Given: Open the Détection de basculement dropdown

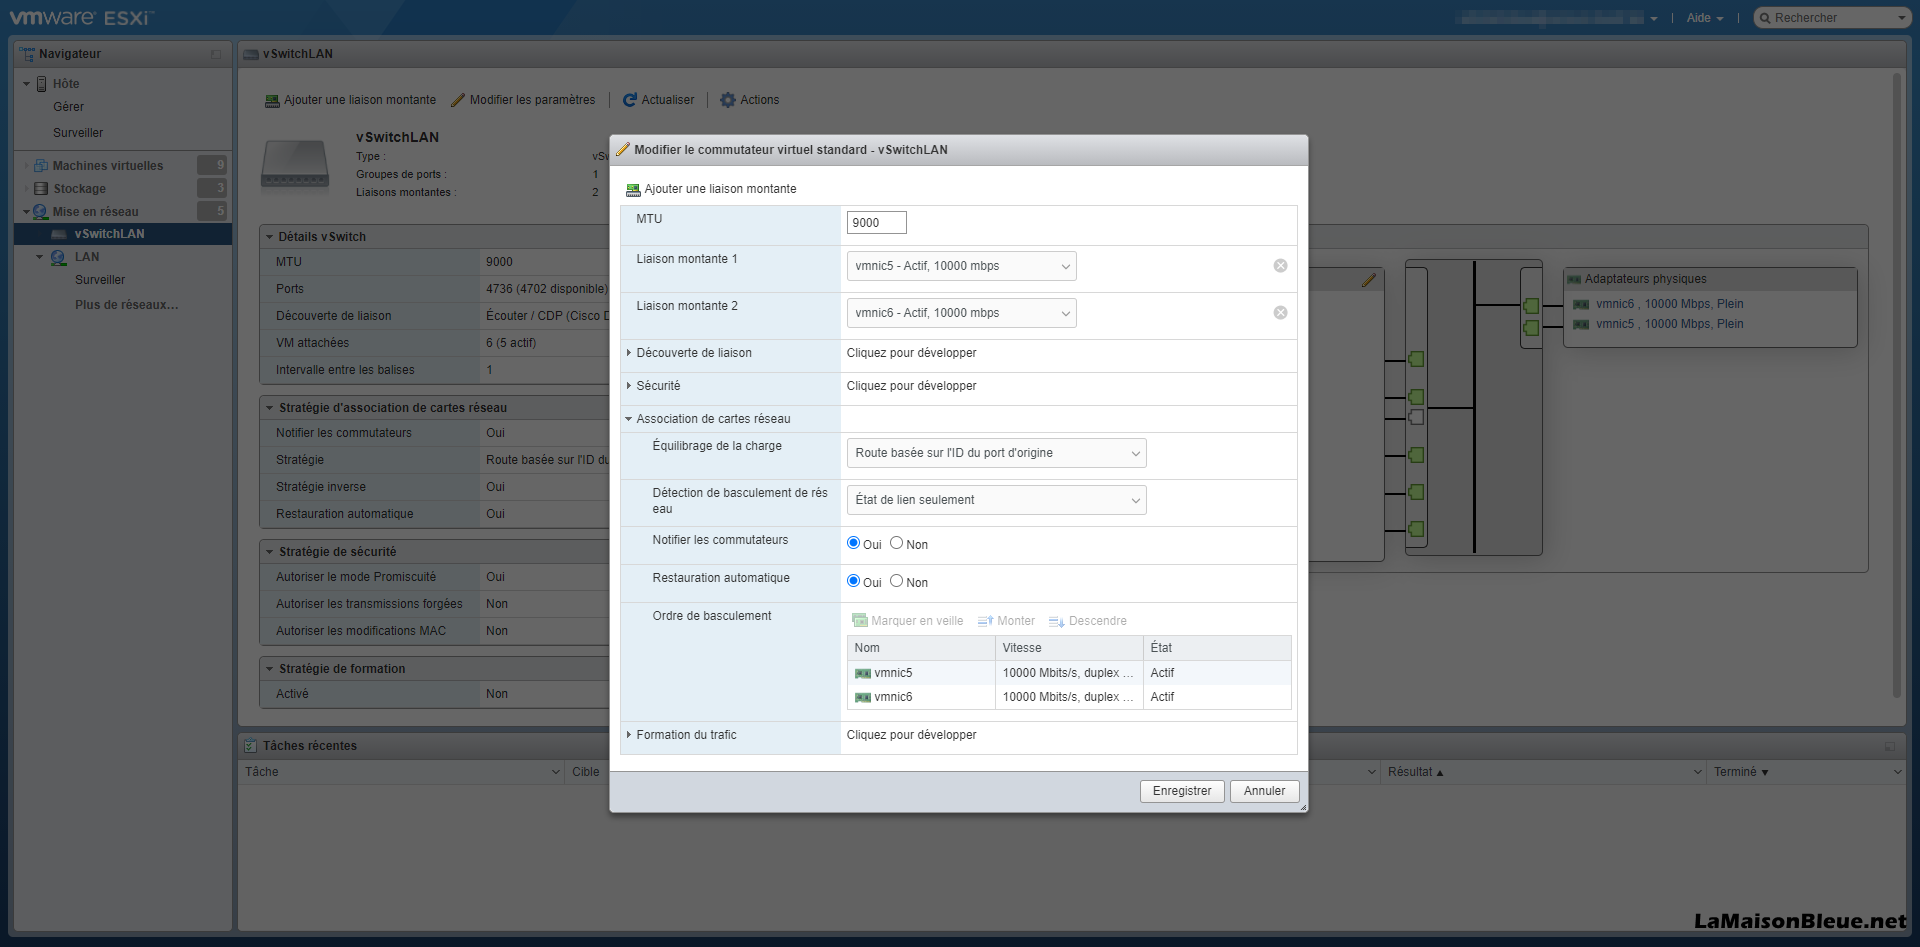Looking at the screenshot, I should [996, 500].
